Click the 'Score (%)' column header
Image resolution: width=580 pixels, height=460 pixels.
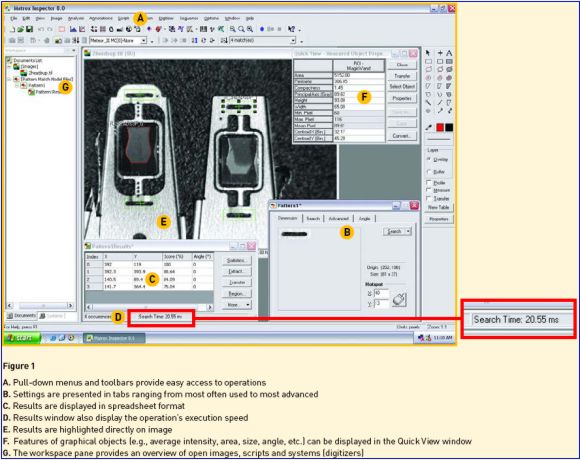pyautogui.click(x=176, y=257)
